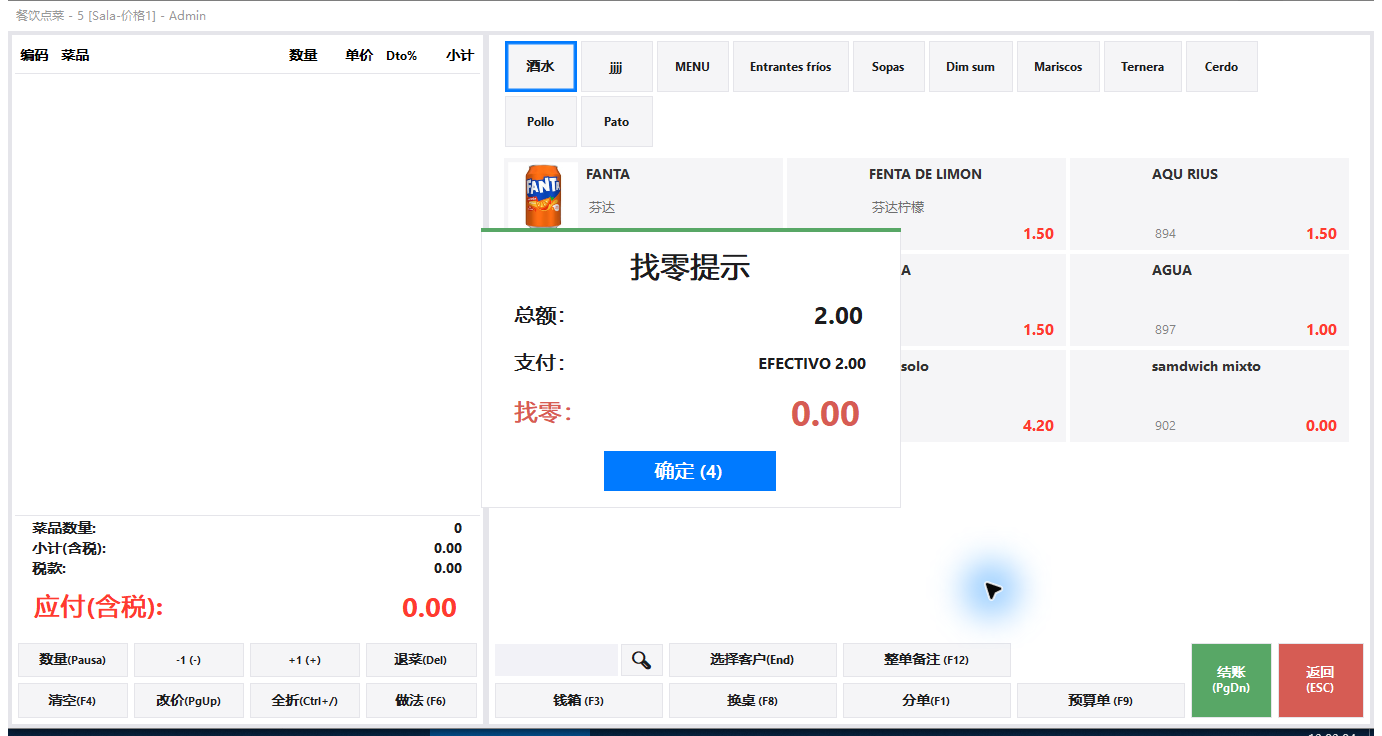Clear the order with 清空(F4)
Image resolution: width=1382 pixels, height=736 pixels.
[x=73, y=701]
